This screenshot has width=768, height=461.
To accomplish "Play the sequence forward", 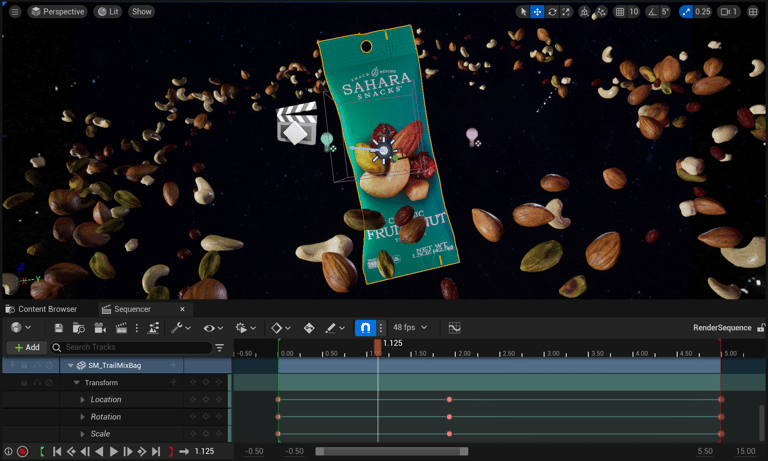I will [114, 452].
